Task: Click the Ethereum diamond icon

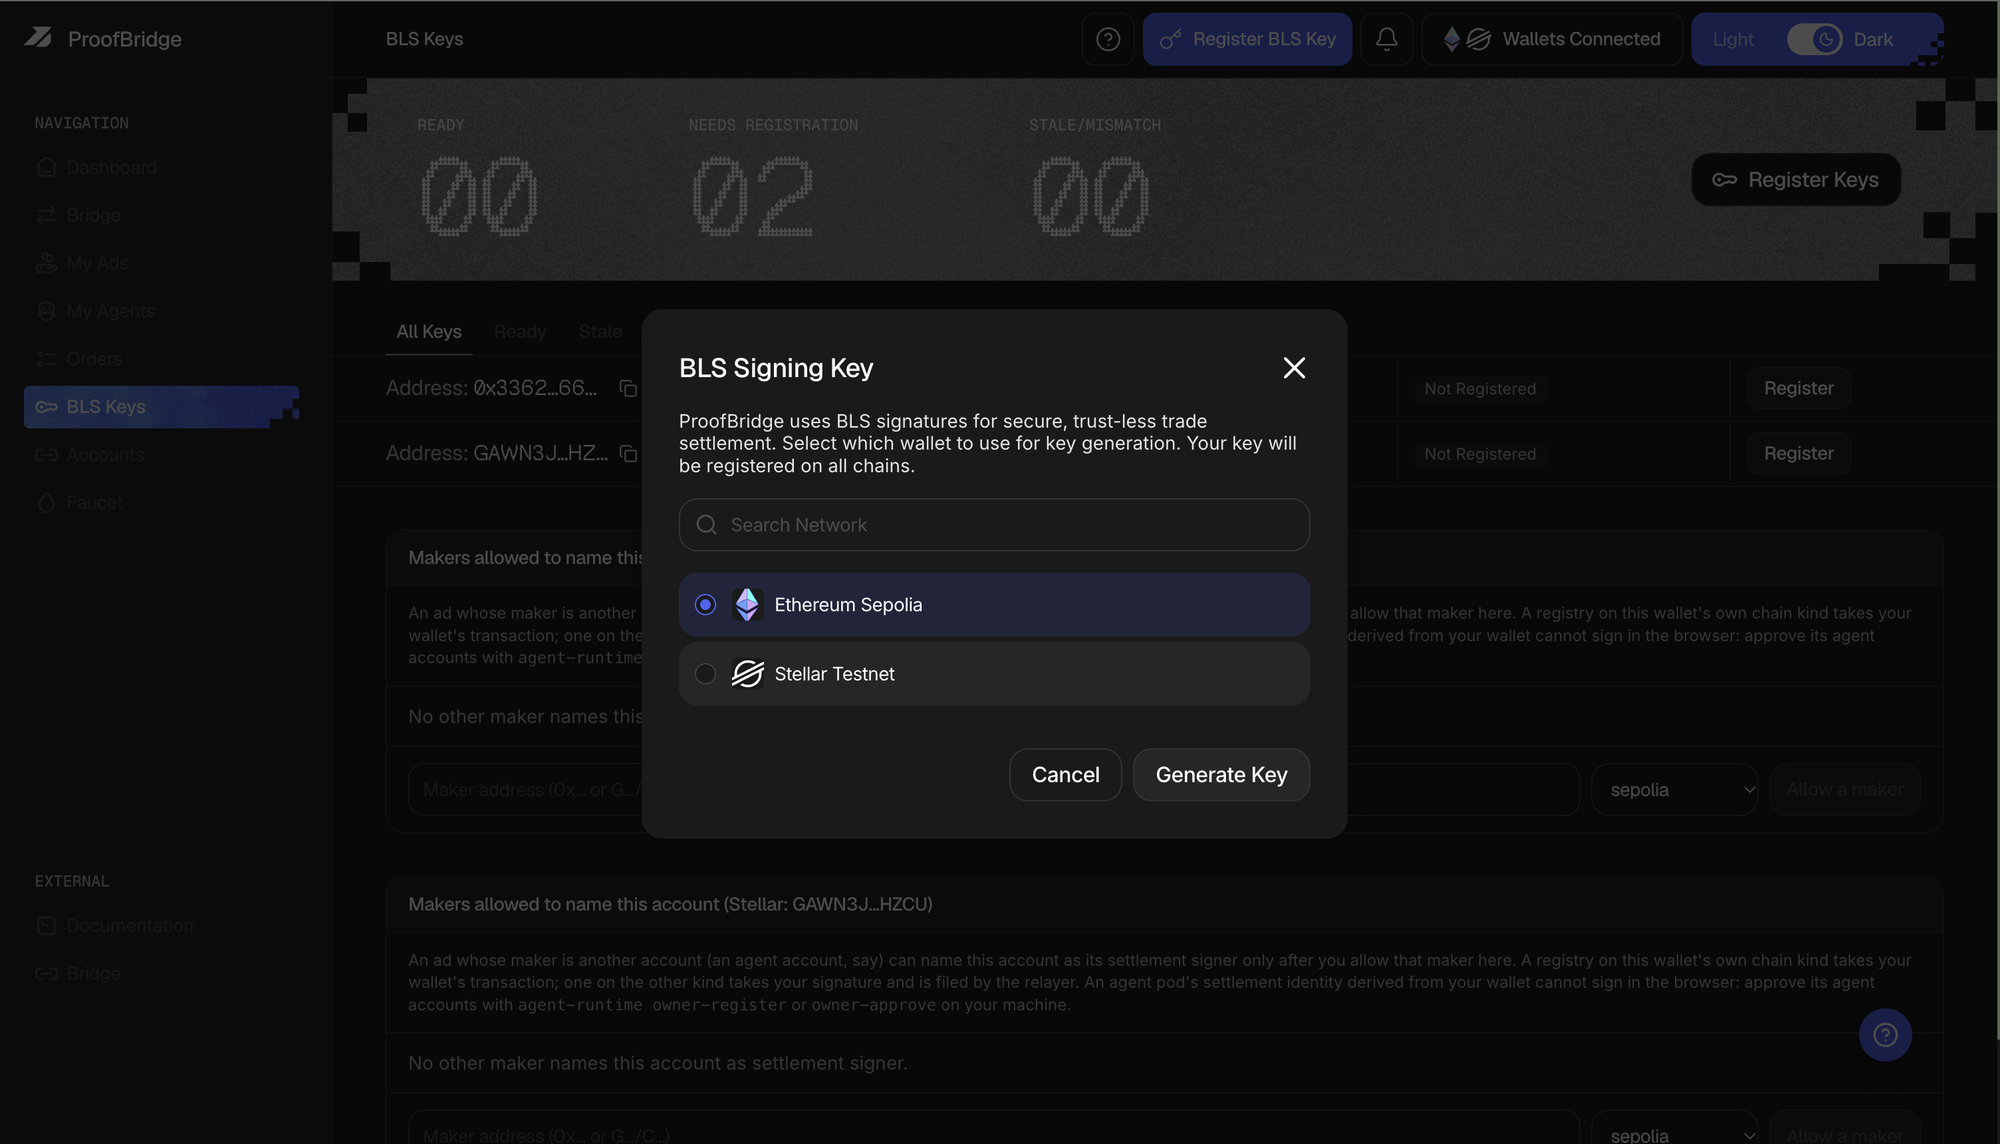Action: 747,605
